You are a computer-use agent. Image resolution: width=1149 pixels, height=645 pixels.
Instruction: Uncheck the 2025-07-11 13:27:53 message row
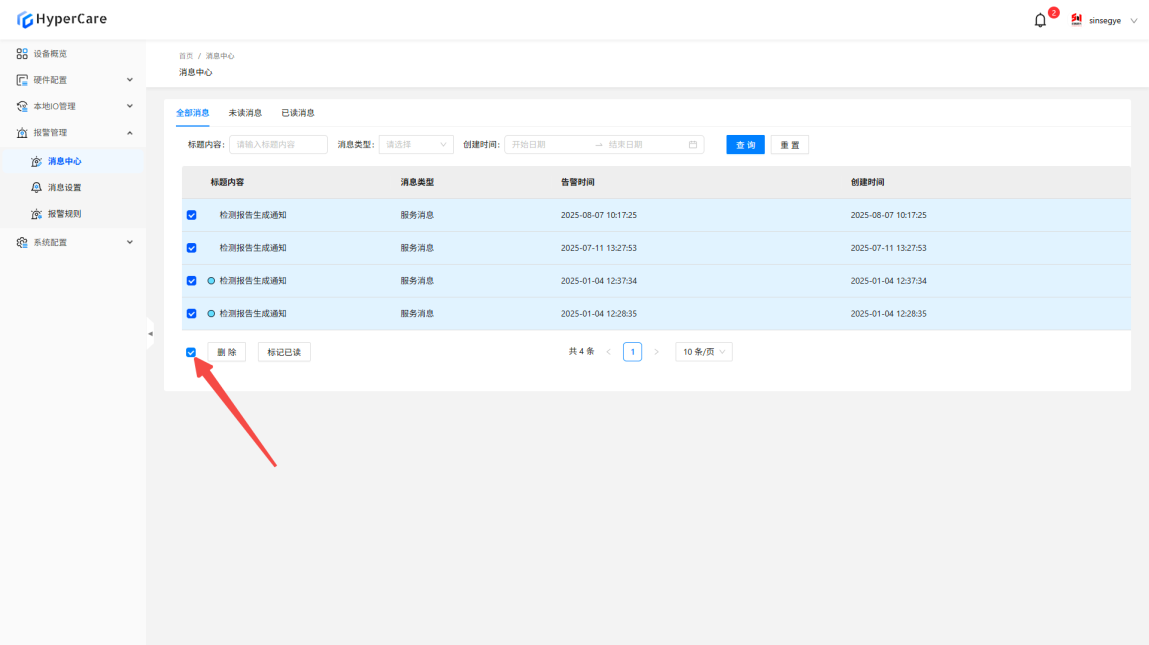191,248
